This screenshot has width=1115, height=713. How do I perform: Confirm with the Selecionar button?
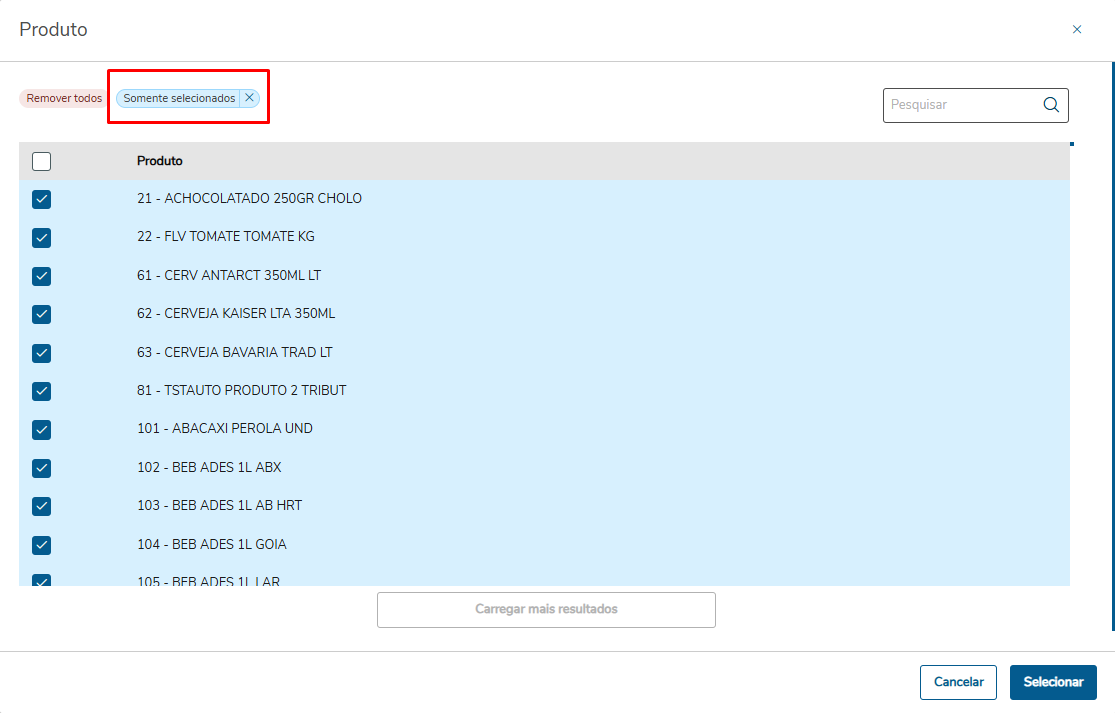click(x=1053, y=682)
